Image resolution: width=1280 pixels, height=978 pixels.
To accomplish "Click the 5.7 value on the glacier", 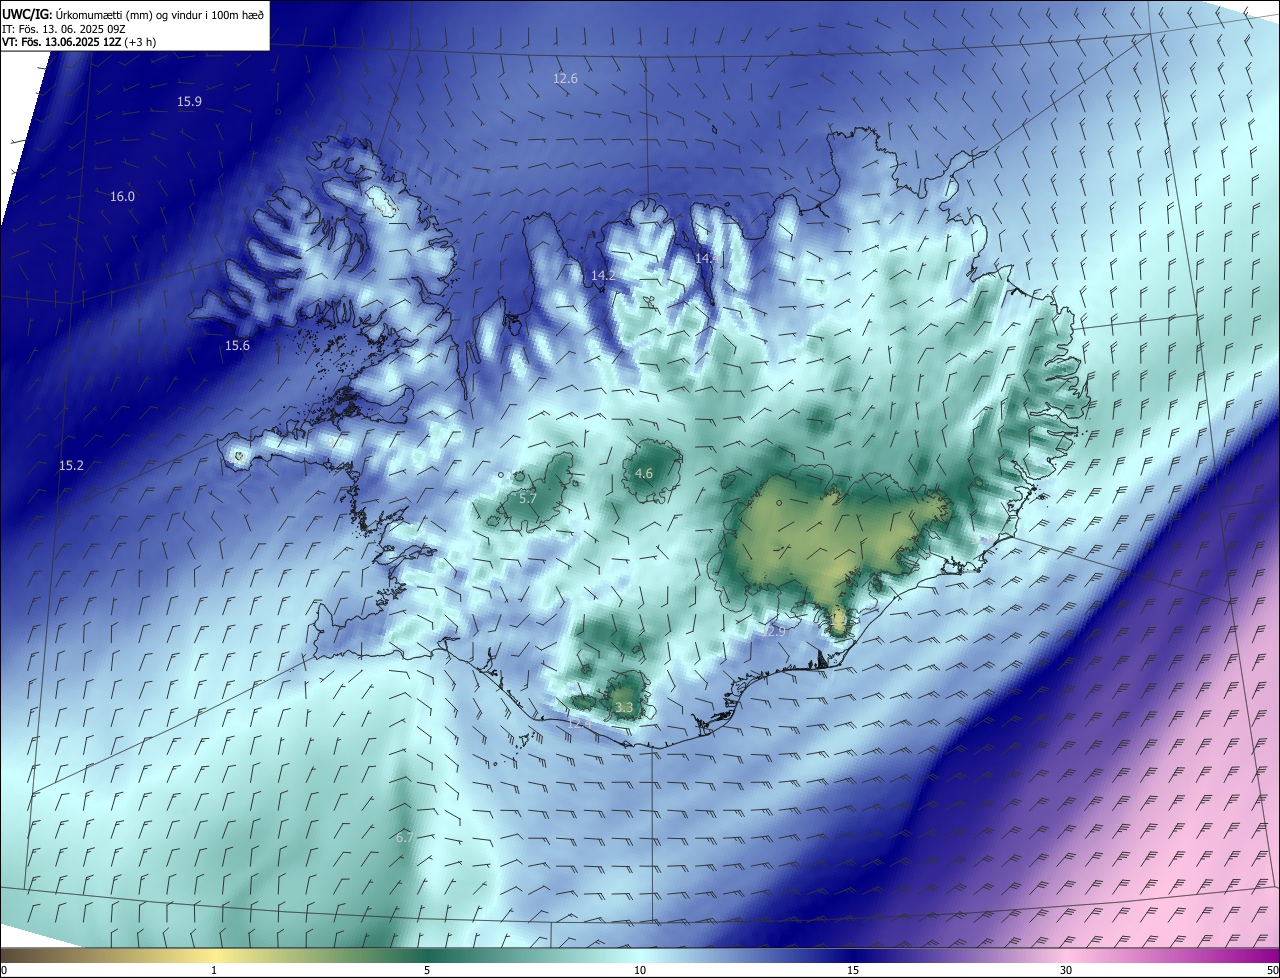I will (528, 498).
